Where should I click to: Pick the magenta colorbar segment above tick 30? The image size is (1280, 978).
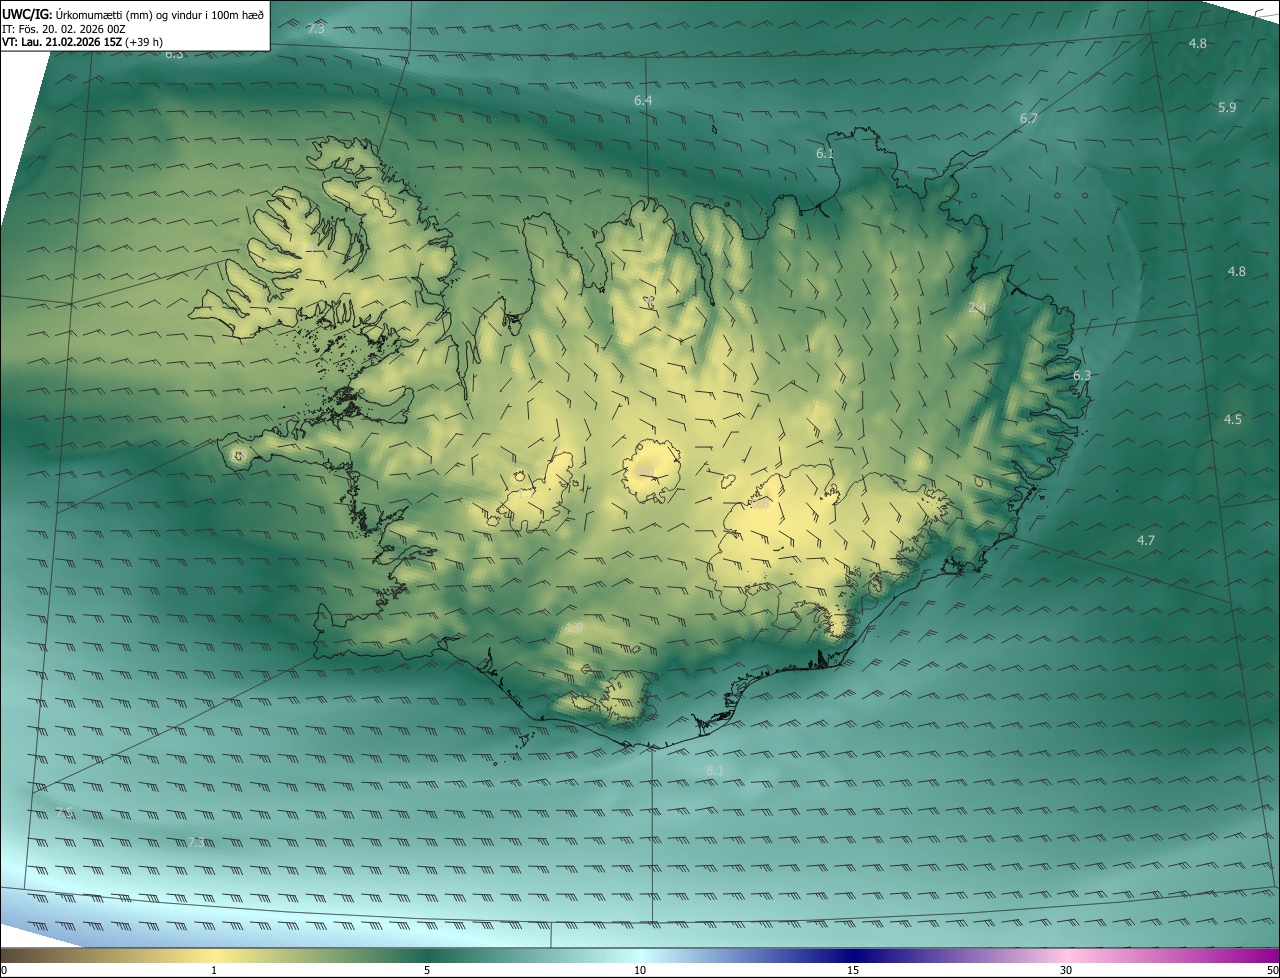coord(1066,955)
